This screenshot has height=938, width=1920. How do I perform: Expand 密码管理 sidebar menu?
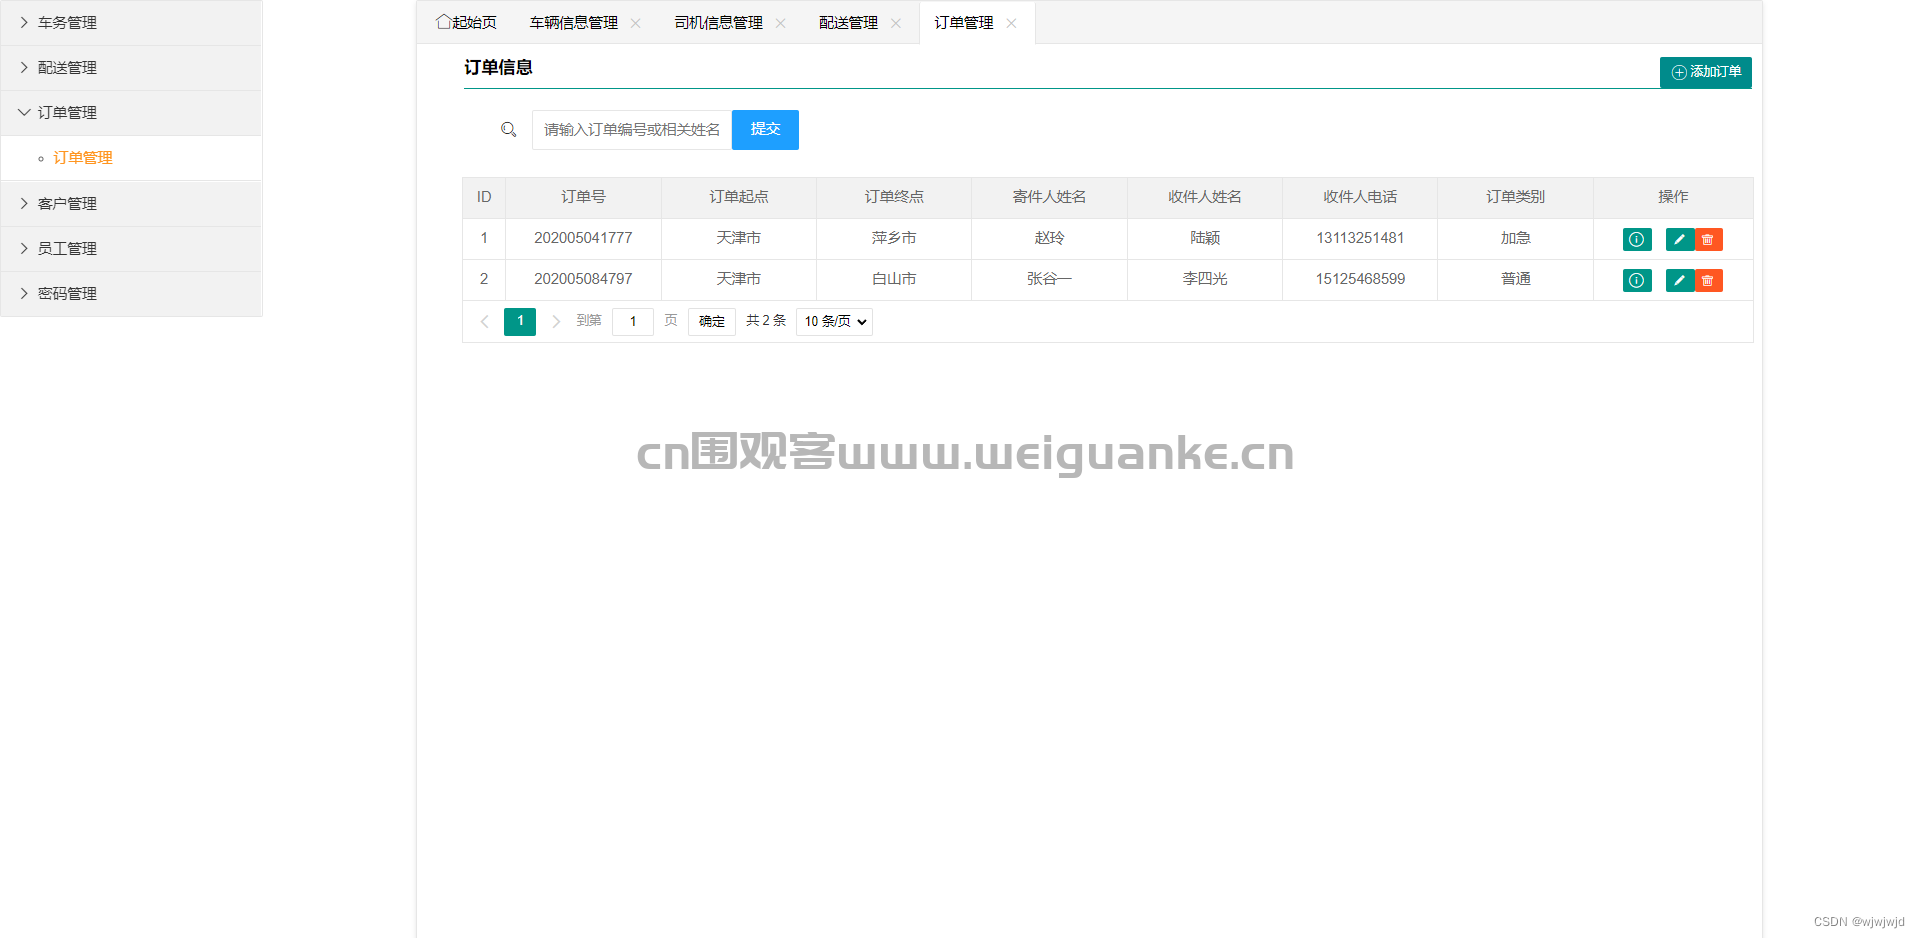pos(131,294)
